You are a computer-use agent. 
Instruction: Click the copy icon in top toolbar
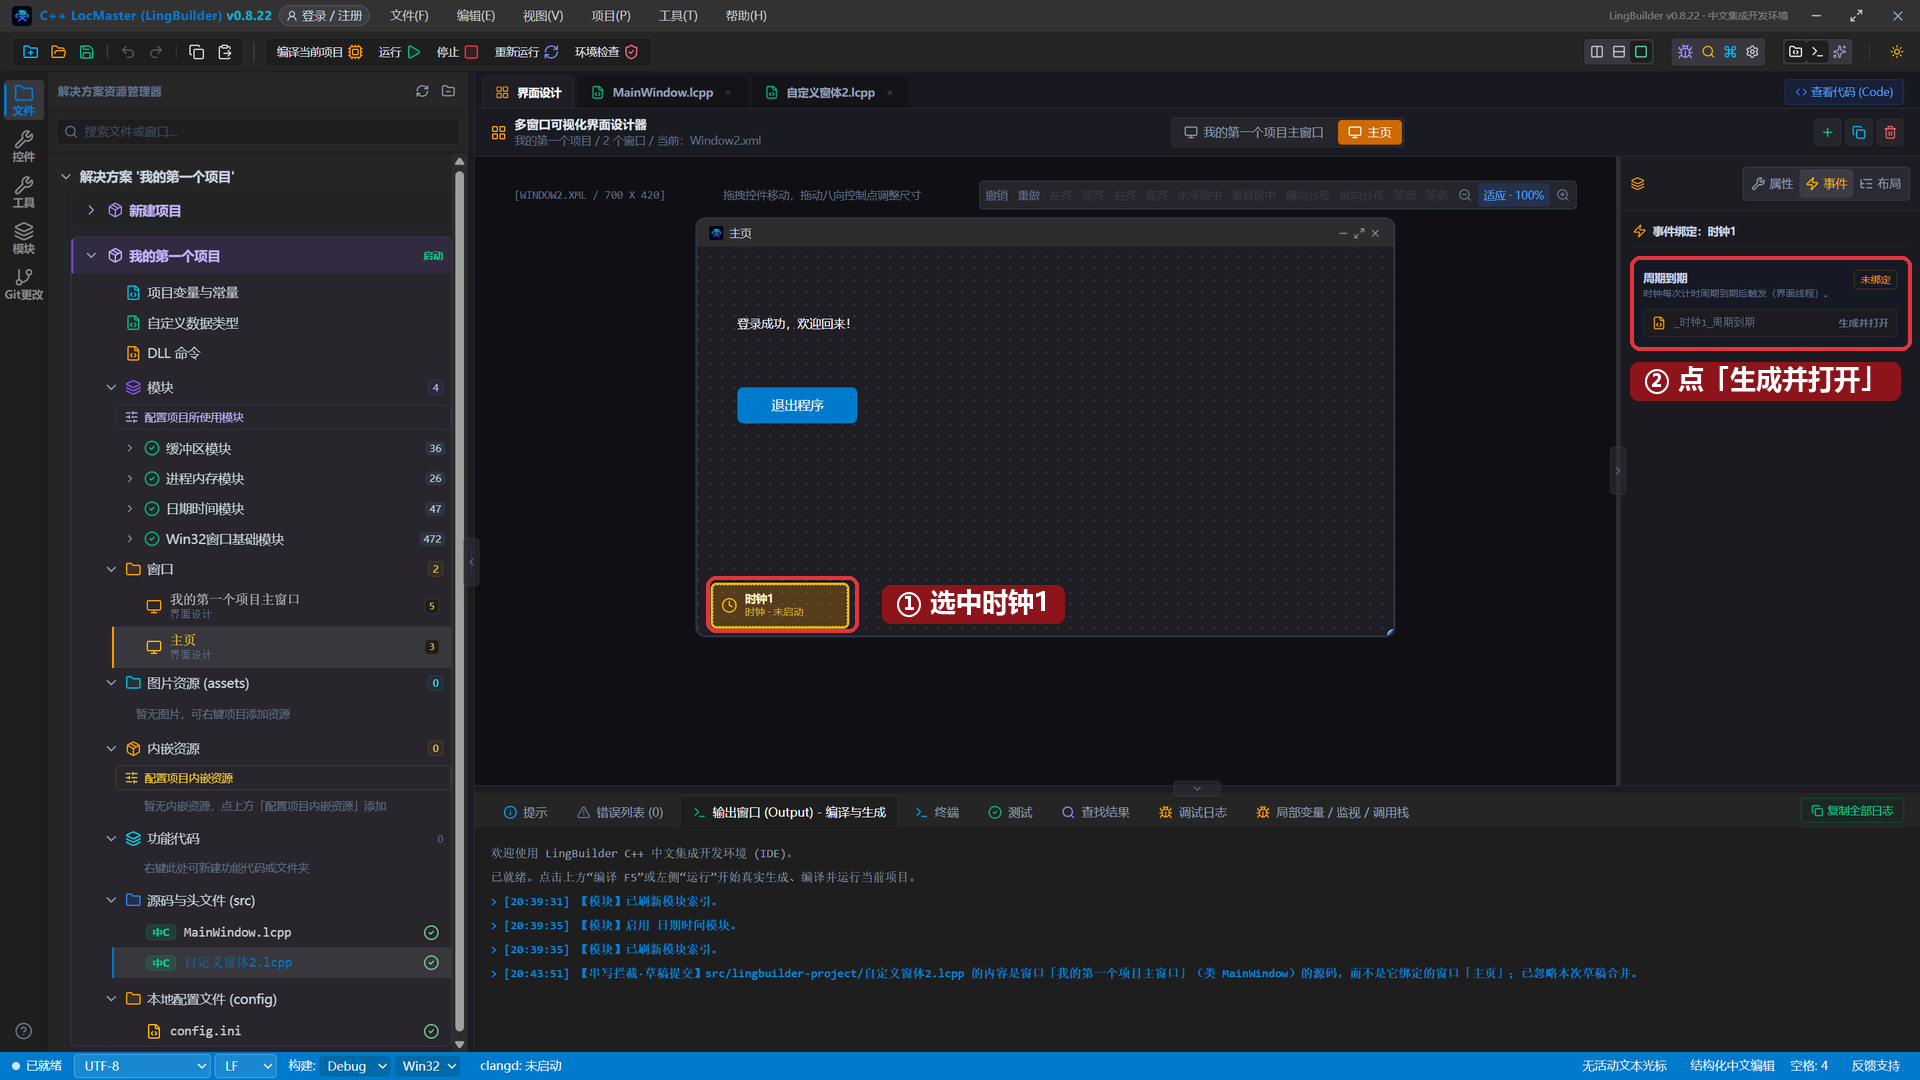pyautogui.click(x=196, y=52)
